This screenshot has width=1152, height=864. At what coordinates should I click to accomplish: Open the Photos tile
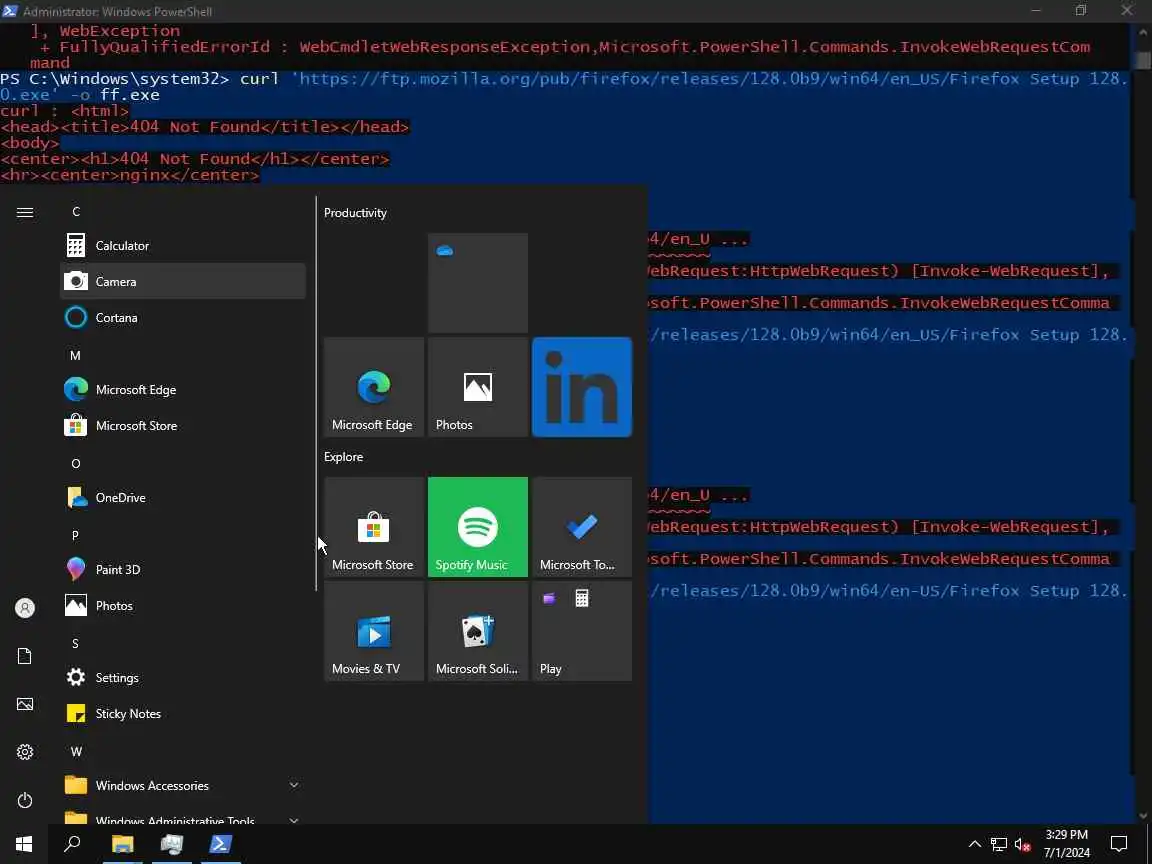tap(478, 387)
